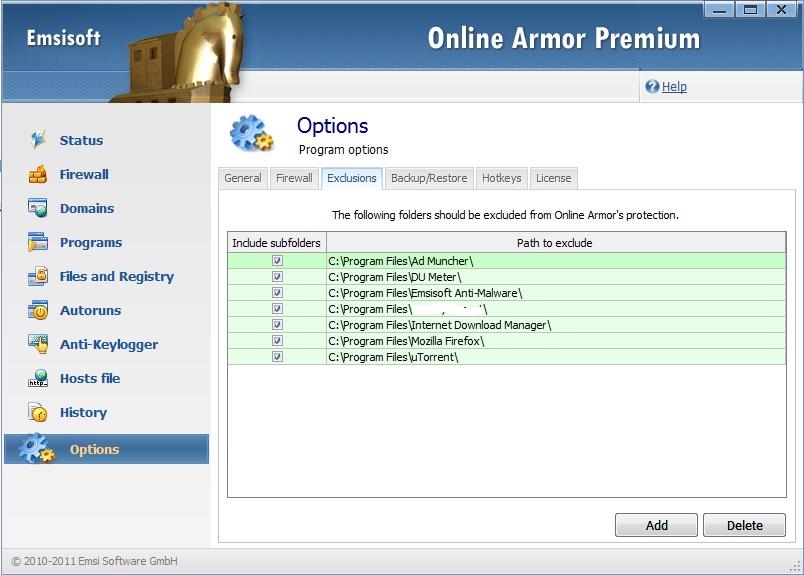Open the Status section
This screenshot has height=575, width=804.
click(81, 140)
